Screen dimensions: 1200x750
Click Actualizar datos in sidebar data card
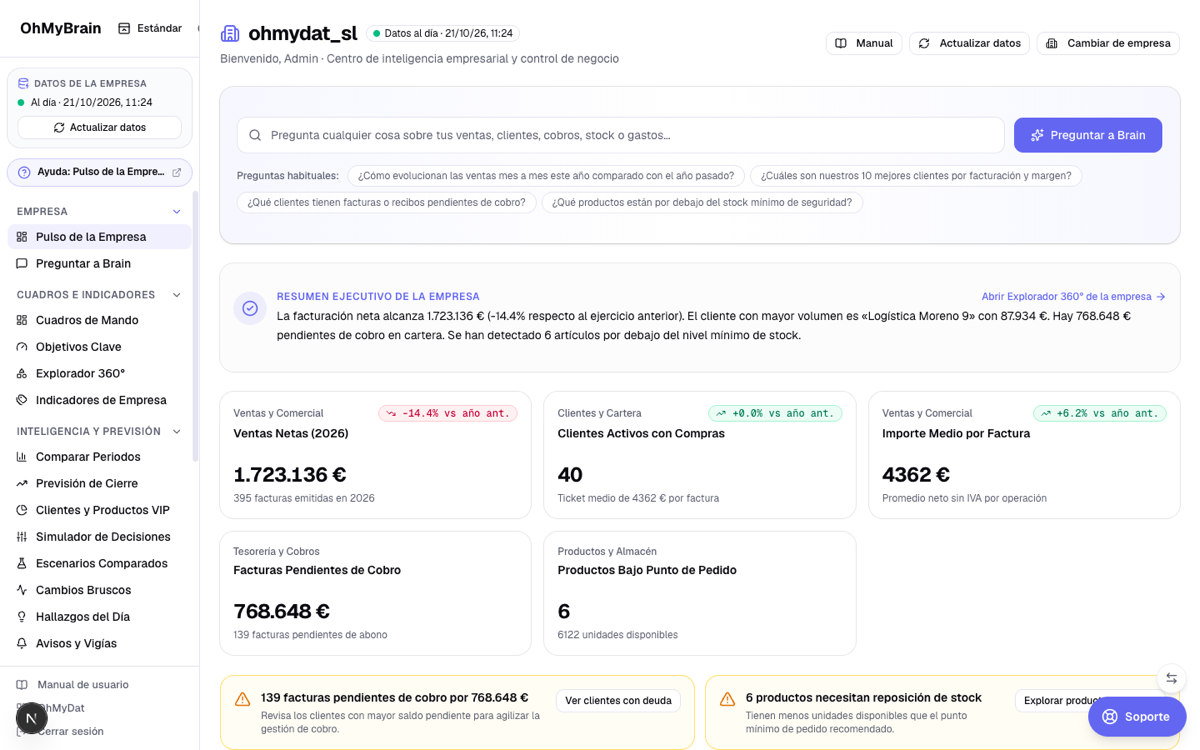(100, 128)
